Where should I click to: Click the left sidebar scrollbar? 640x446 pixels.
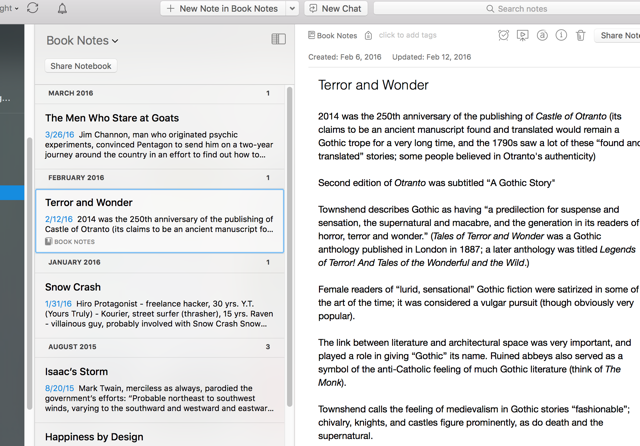point(29,273)
